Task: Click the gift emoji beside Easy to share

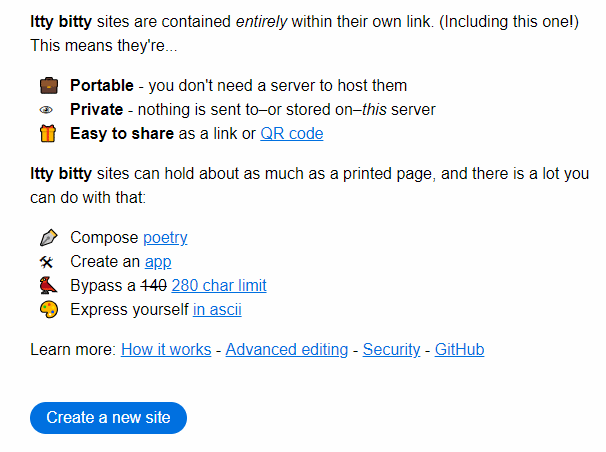Action: point(48,134)
